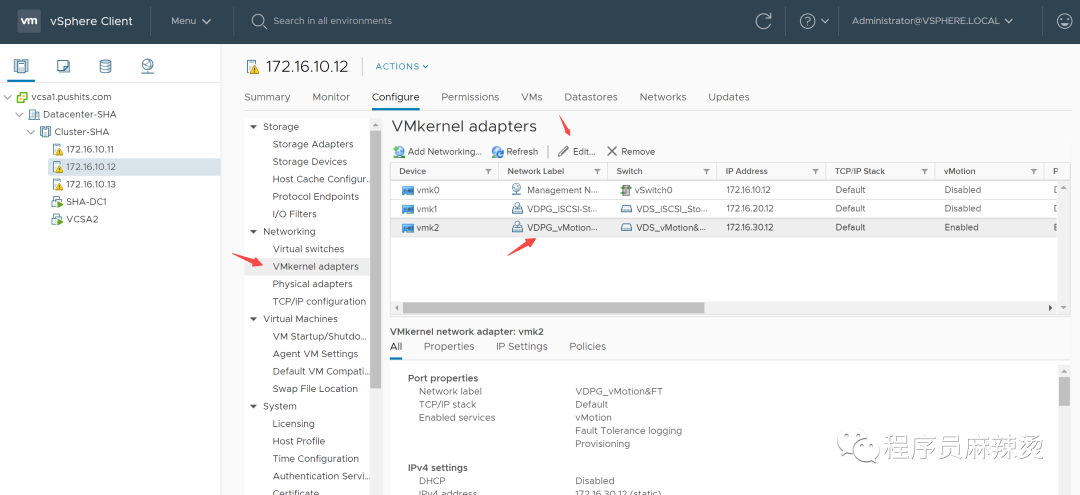Click the vmk0 adapter icon
Viewport: 1080px width, 495px height.
click(x=407, y=190)
